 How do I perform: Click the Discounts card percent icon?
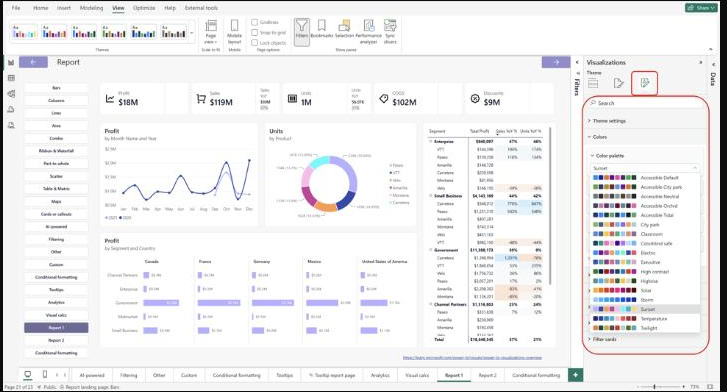(475, 98)
